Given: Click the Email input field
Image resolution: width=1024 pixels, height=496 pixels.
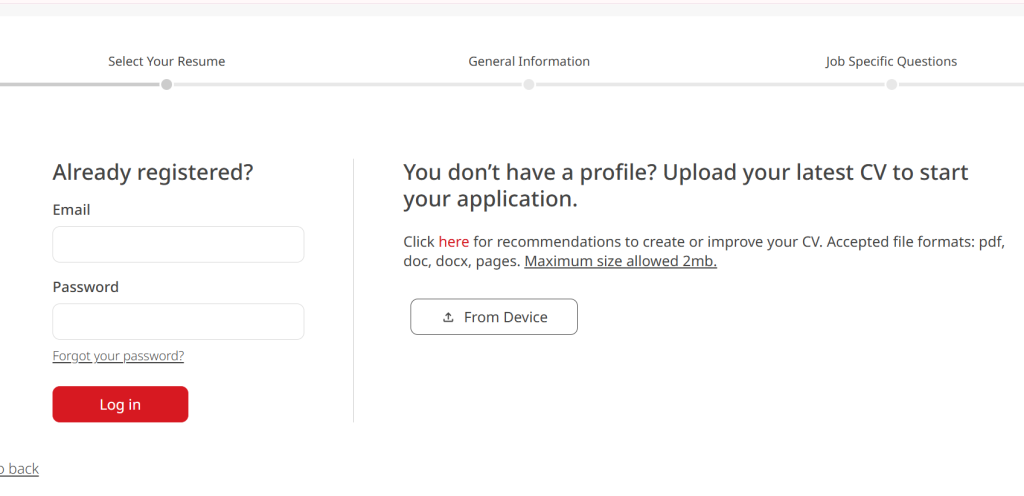Looking at the screenshot, I should click(x=178, y=244).
